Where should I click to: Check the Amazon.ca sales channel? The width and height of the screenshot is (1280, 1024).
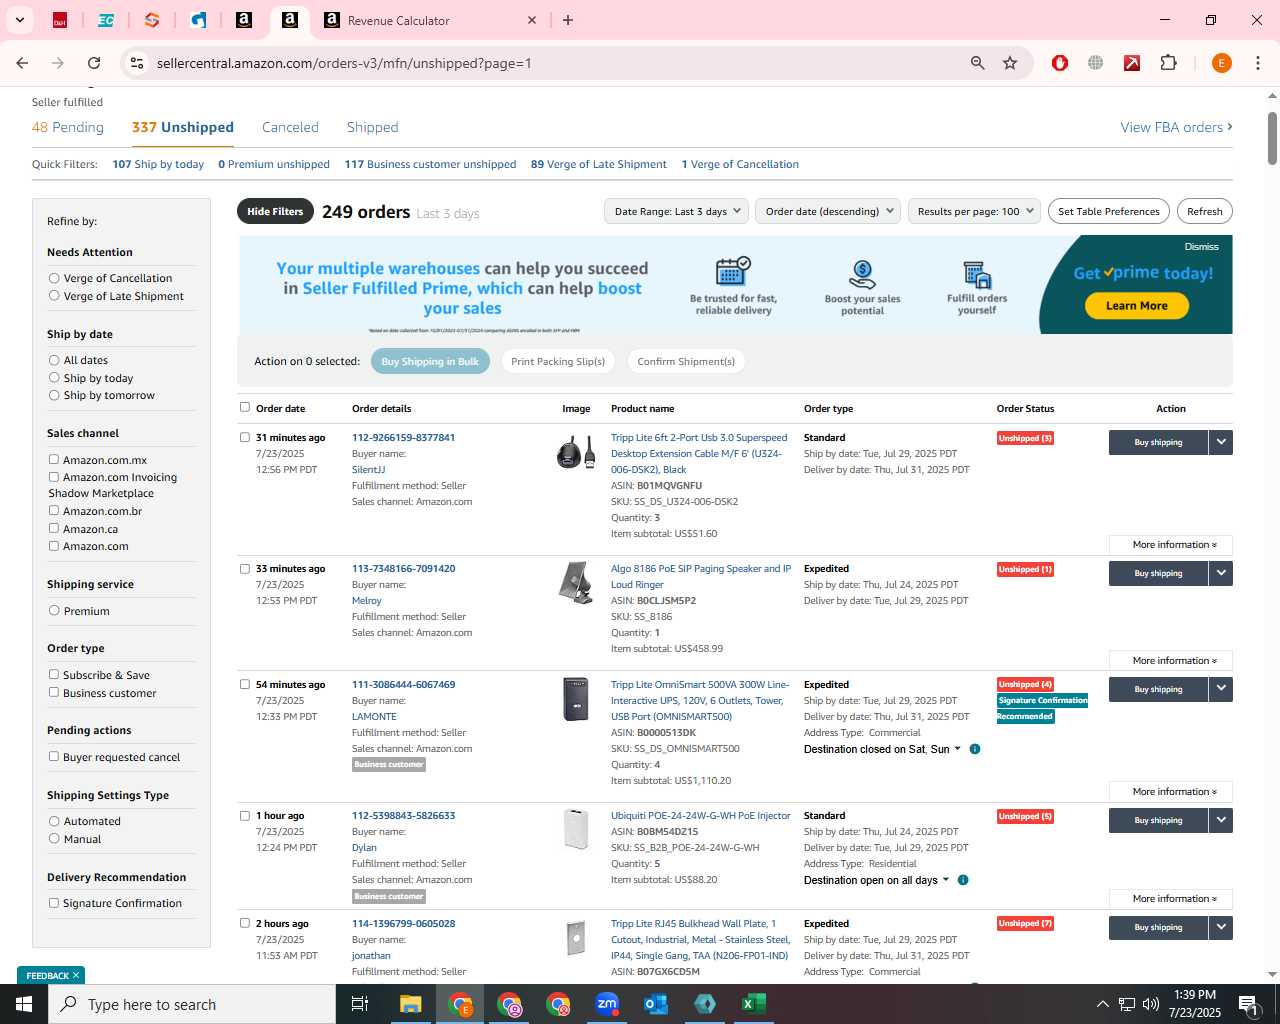point(54,528)
